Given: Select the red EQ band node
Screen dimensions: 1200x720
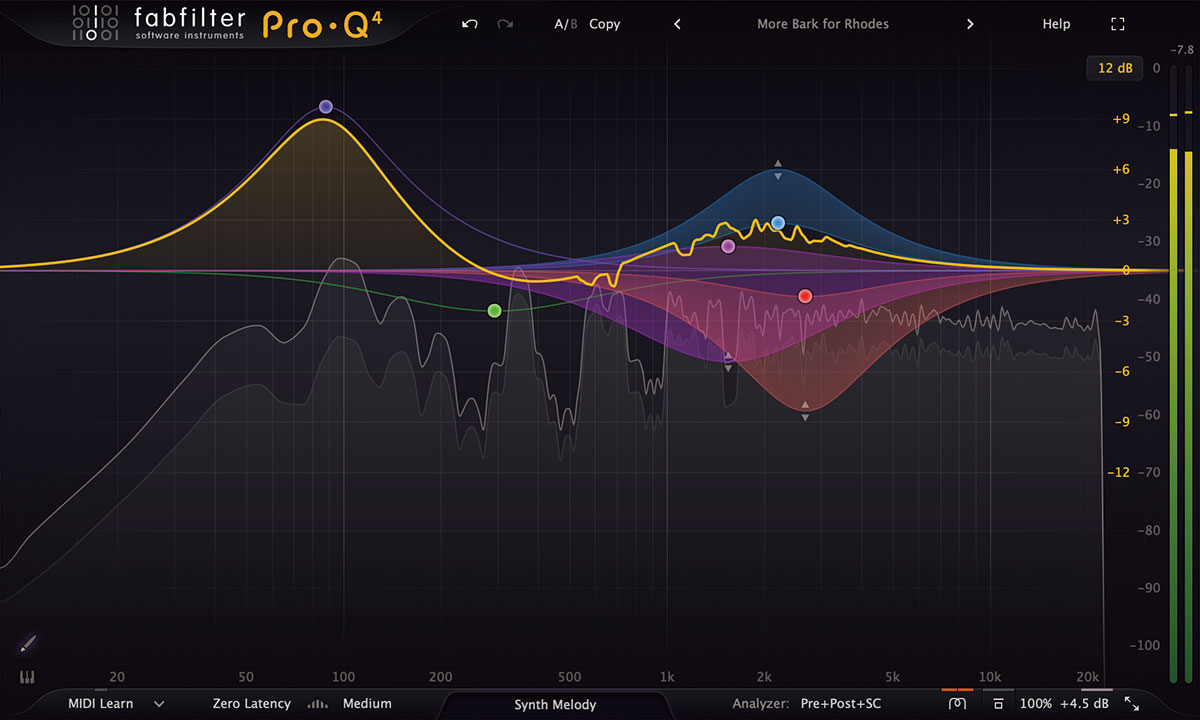Looking at the screenshot, I should pos(805,296).
